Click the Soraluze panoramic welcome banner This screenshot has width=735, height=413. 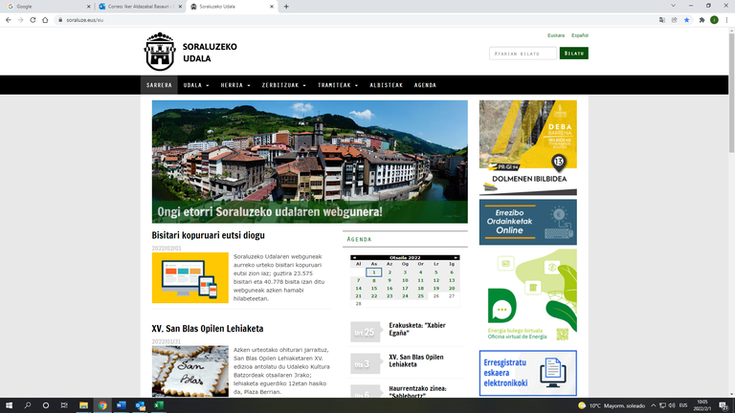coord(310,162)
